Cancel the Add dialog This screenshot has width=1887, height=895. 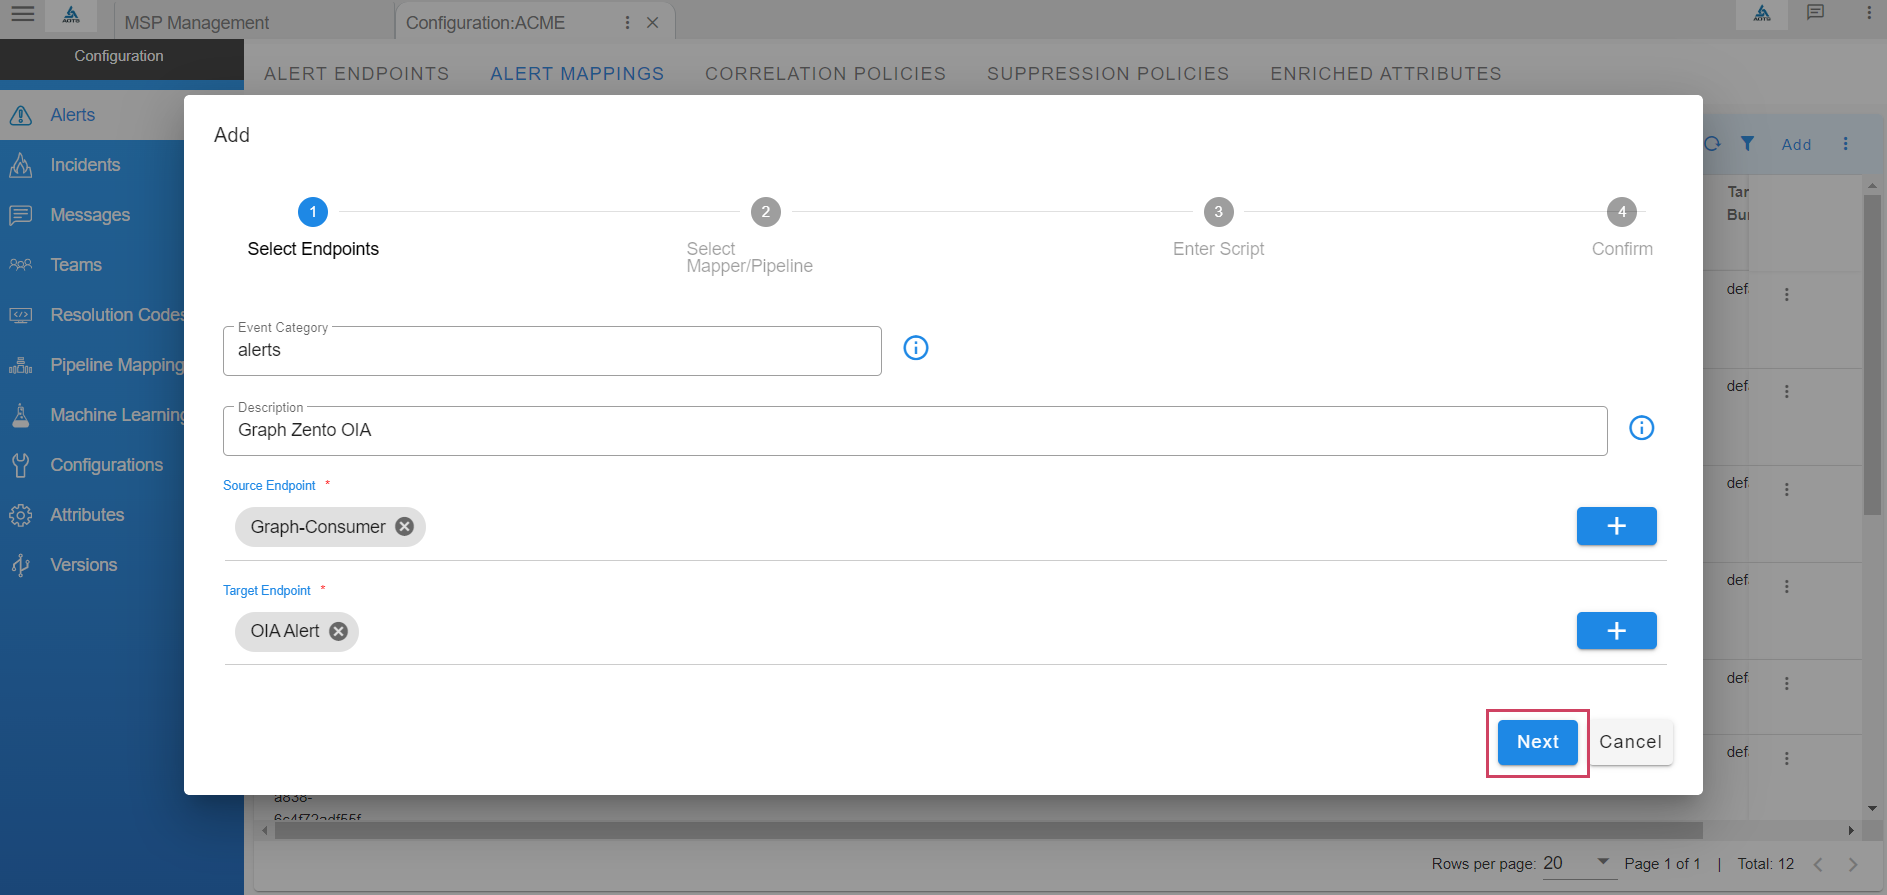point(1630,742)
